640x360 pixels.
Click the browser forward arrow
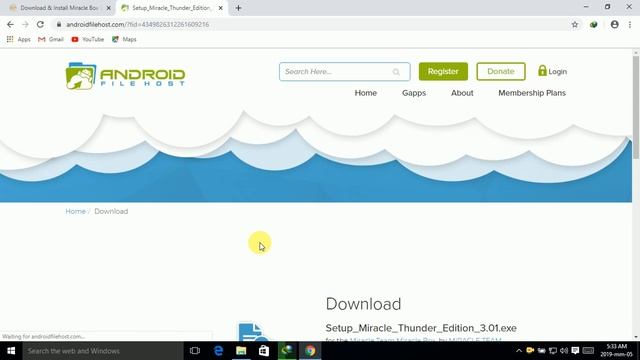click(x=25, y=24)
